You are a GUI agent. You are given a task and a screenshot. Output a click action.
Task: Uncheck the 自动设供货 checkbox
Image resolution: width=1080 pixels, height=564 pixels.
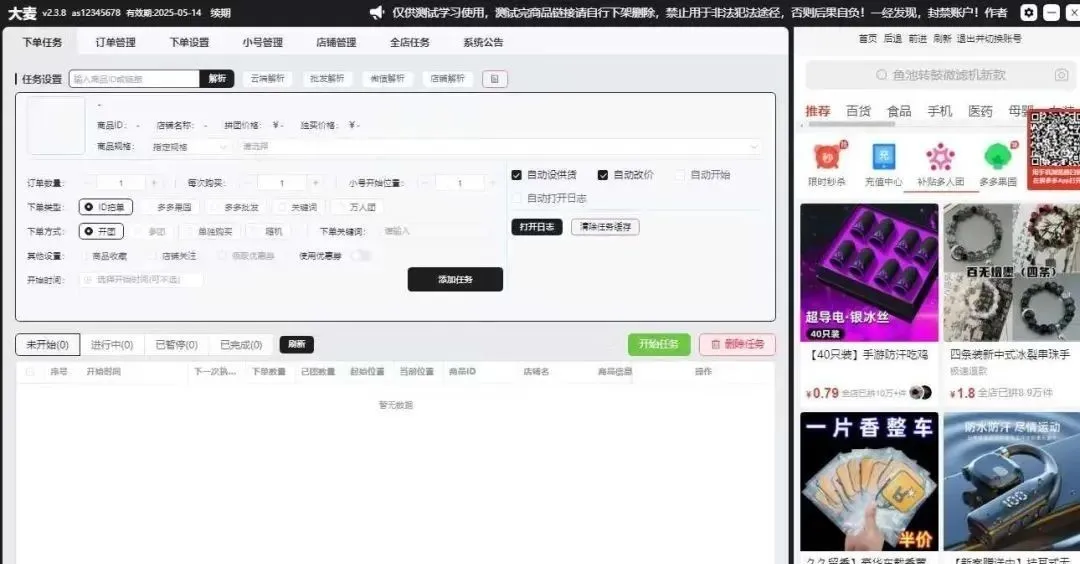[517, 175]
